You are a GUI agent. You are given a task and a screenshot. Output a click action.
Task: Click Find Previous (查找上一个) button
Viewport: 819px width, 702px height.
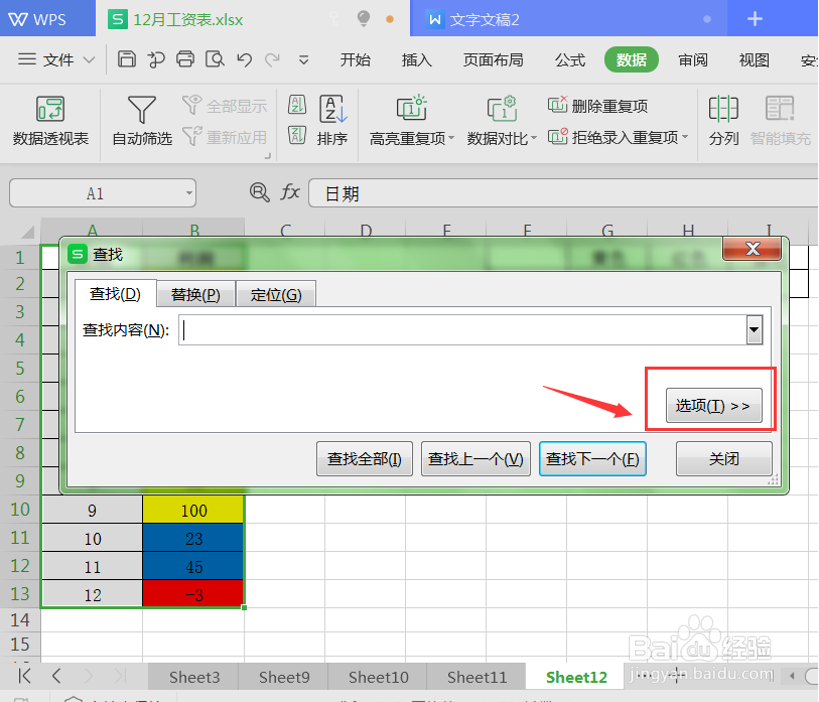[476, 459]
